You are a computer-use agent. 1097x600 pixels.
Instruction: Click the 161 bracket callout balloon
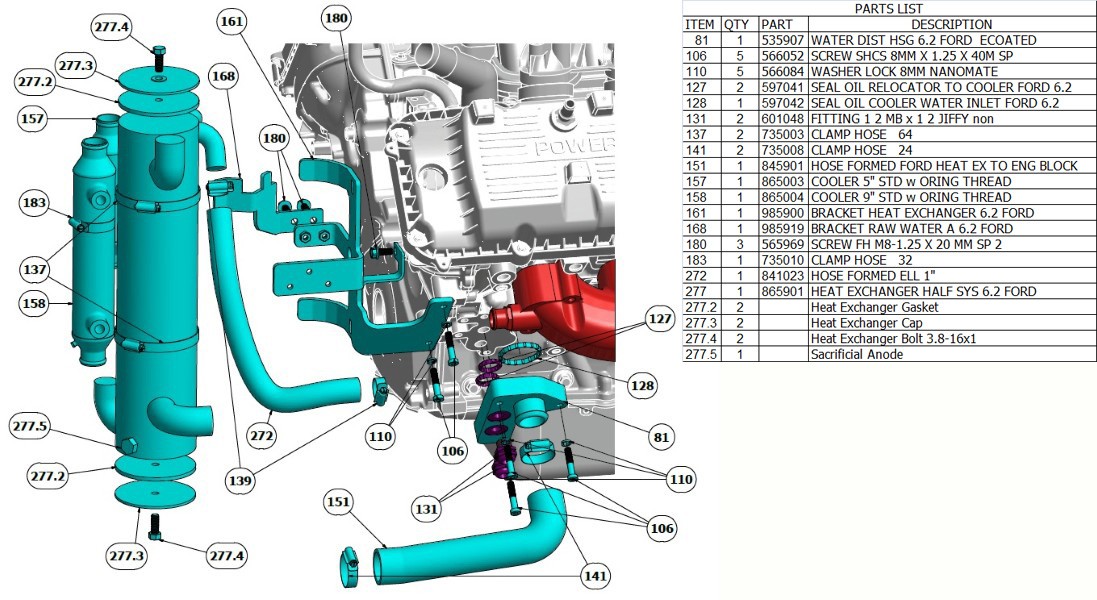(232, 20)
